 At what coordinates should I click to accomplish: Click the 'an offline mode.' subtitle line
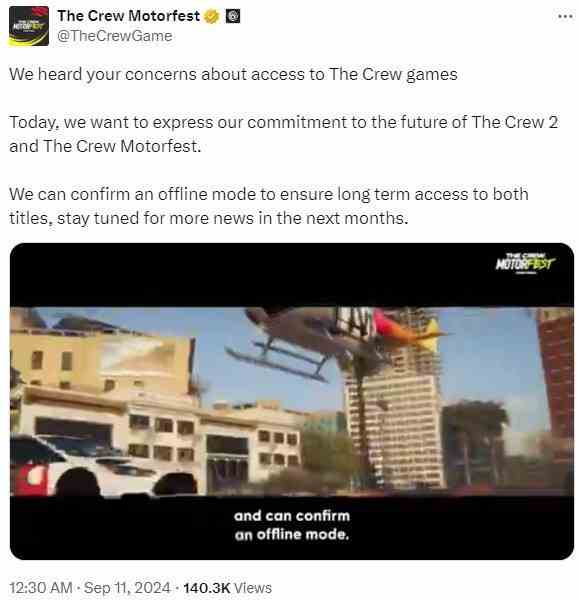(292, 534)
